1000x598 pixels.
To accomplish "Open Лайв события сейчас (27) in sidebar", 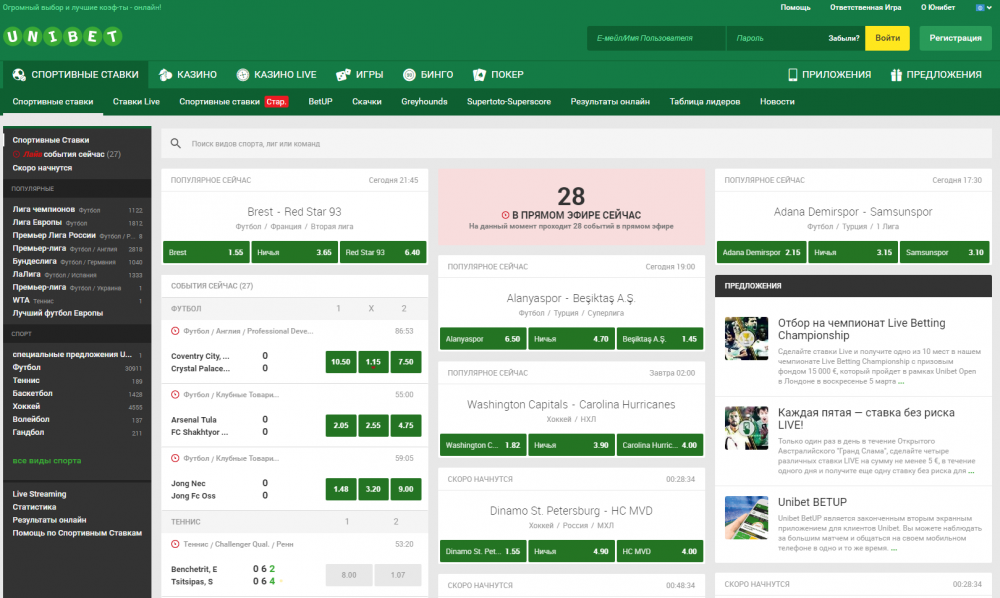I will (66, 154).
